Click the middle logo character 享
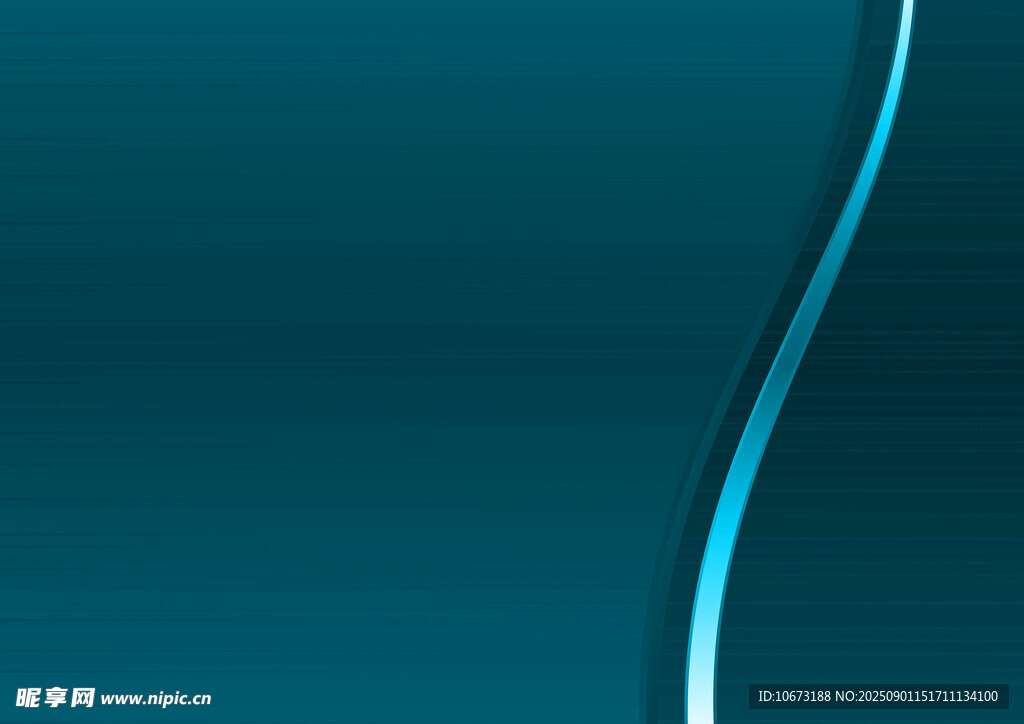Viewport: 1024px width, 724px height. (x=56, y=698)
